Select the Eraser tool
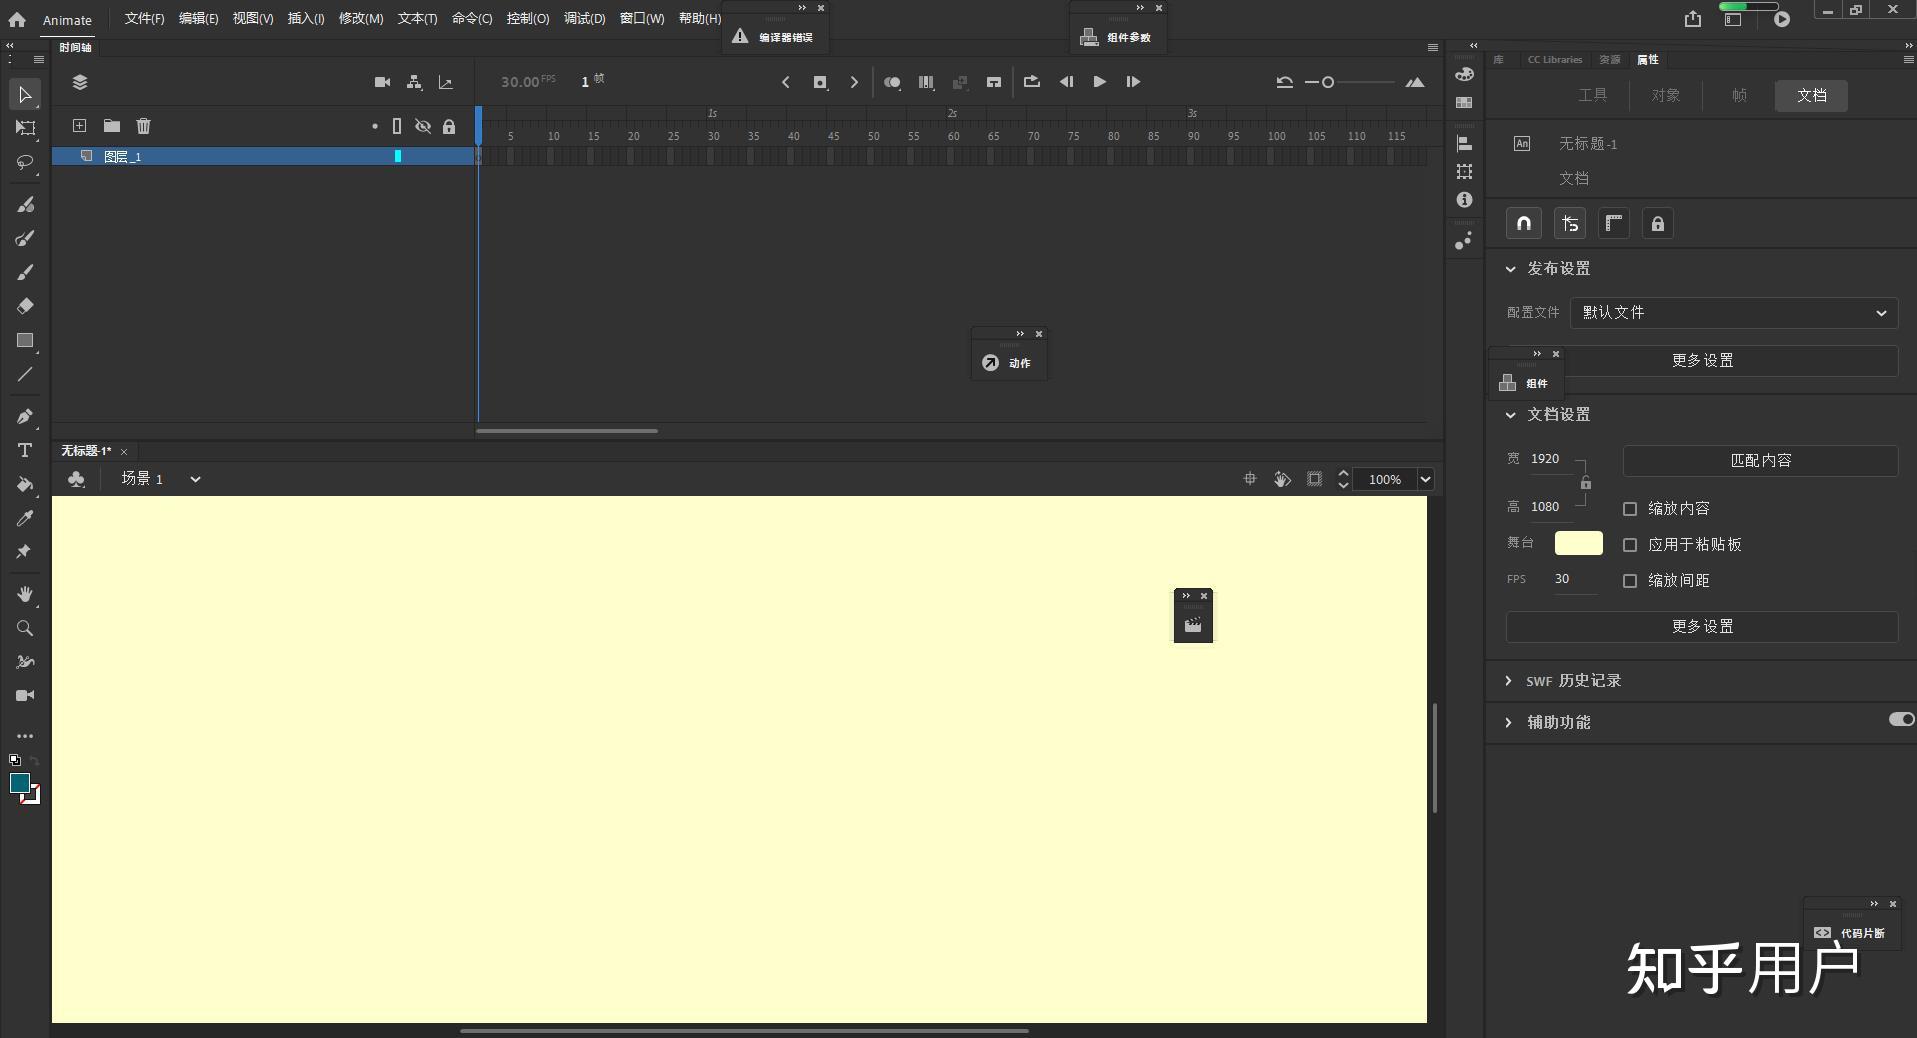Viewport: 1917px width, 1038px height. click(x=25, y=306)
